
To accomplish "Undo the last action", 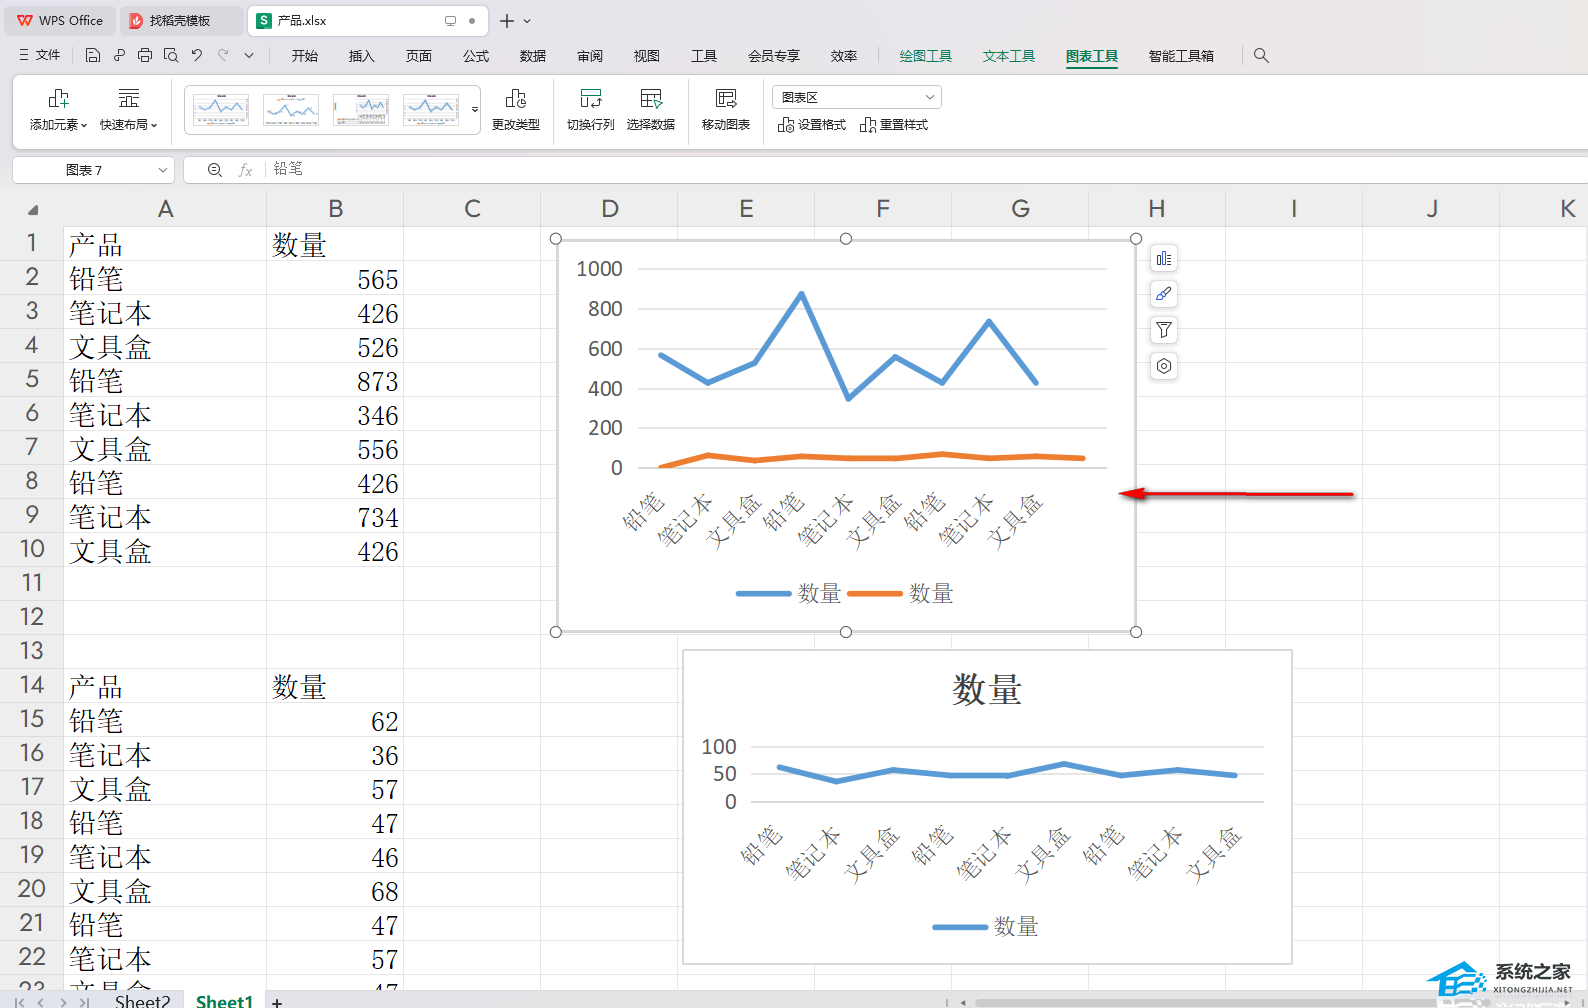I will (x=197, y=56).
